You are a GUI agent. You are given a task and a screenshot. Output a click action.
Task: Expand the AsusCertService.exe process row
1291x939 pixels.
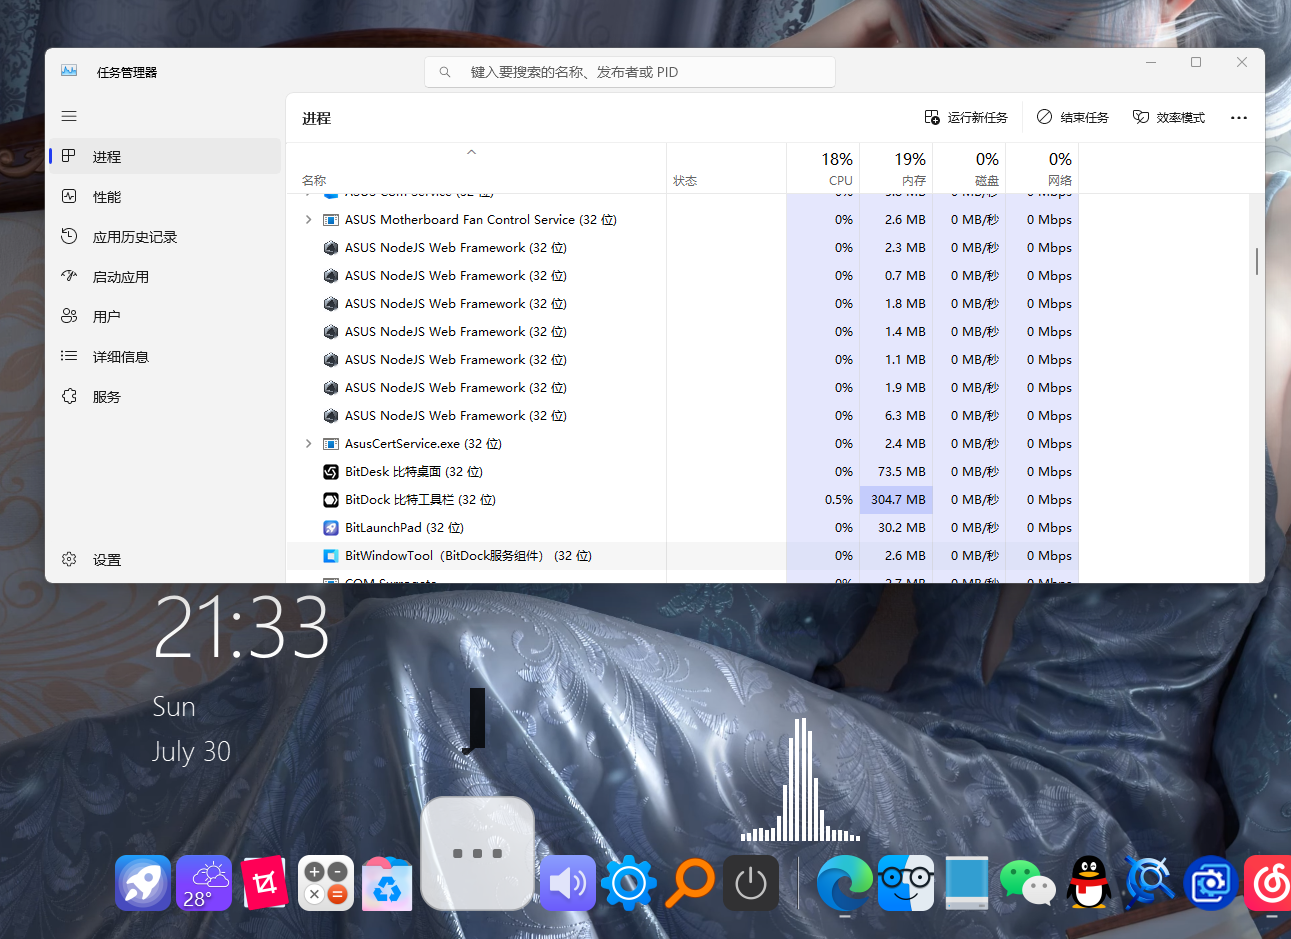[308, 444]
